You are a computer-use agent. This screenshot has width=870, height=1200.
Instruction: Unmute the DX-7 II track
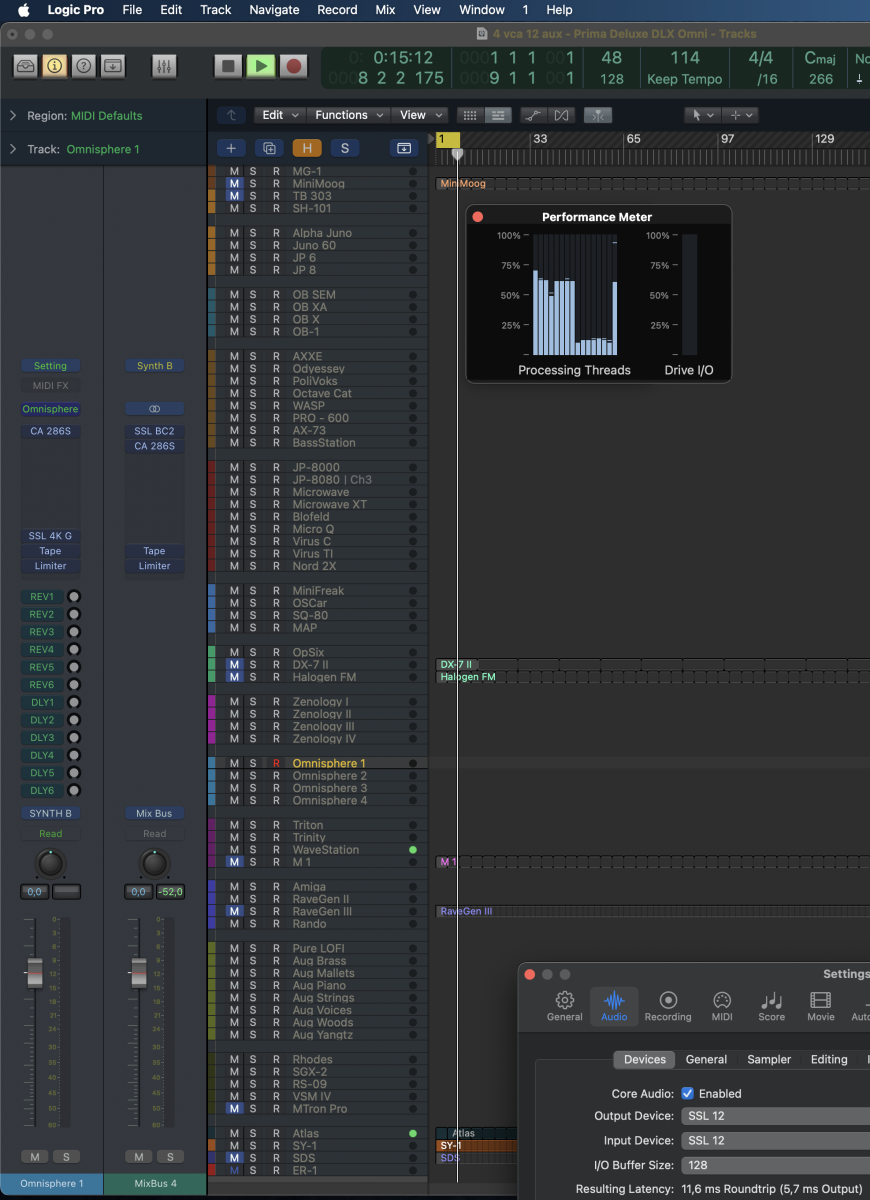coord(234,665)
